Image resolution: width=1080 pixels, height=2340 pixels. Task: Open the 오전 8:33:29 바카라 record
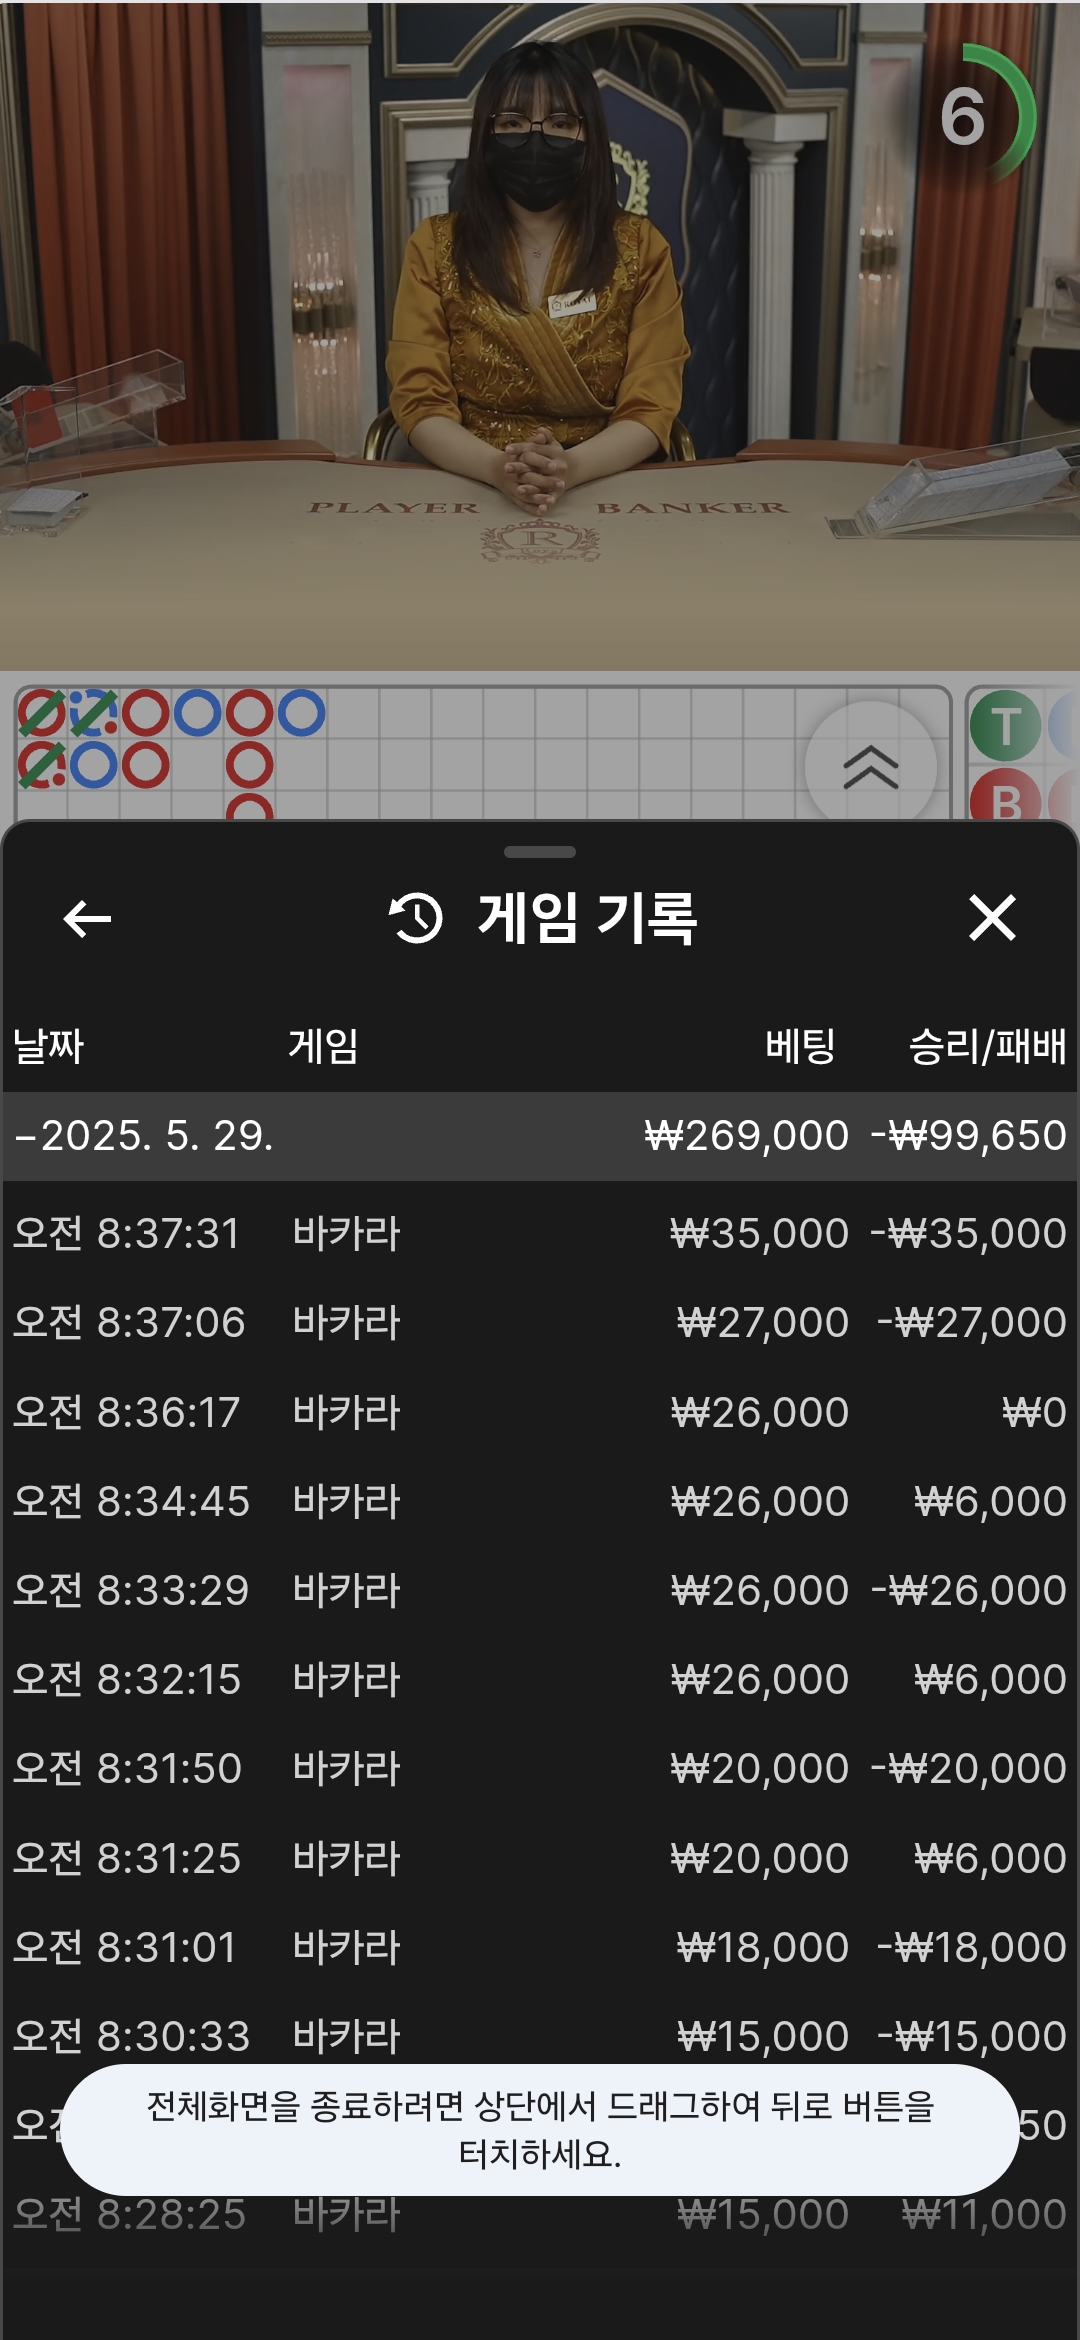pyautogui.click(x=540, y=1590)
